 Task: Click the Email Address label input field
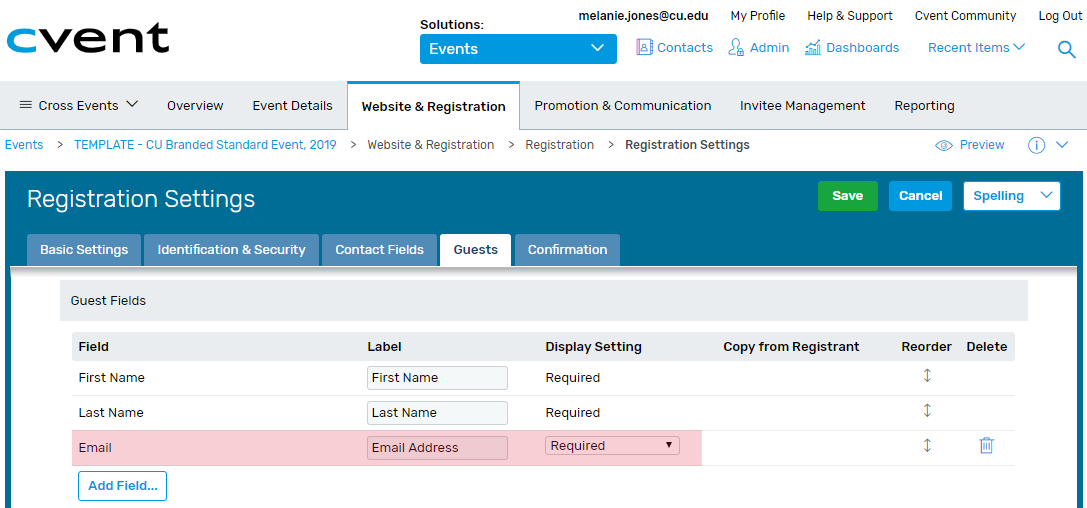[437, 448]
